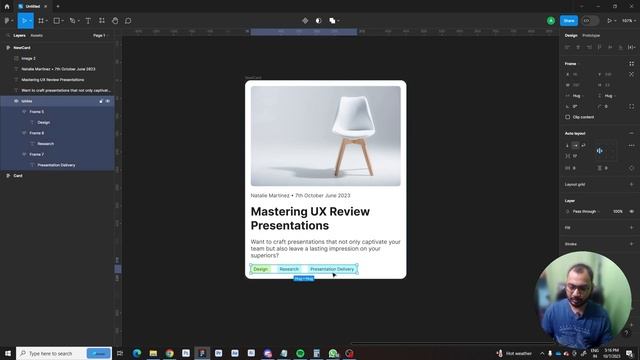640x360 pixels.
Task: Open the Resources tool
Action: (102, 20)
